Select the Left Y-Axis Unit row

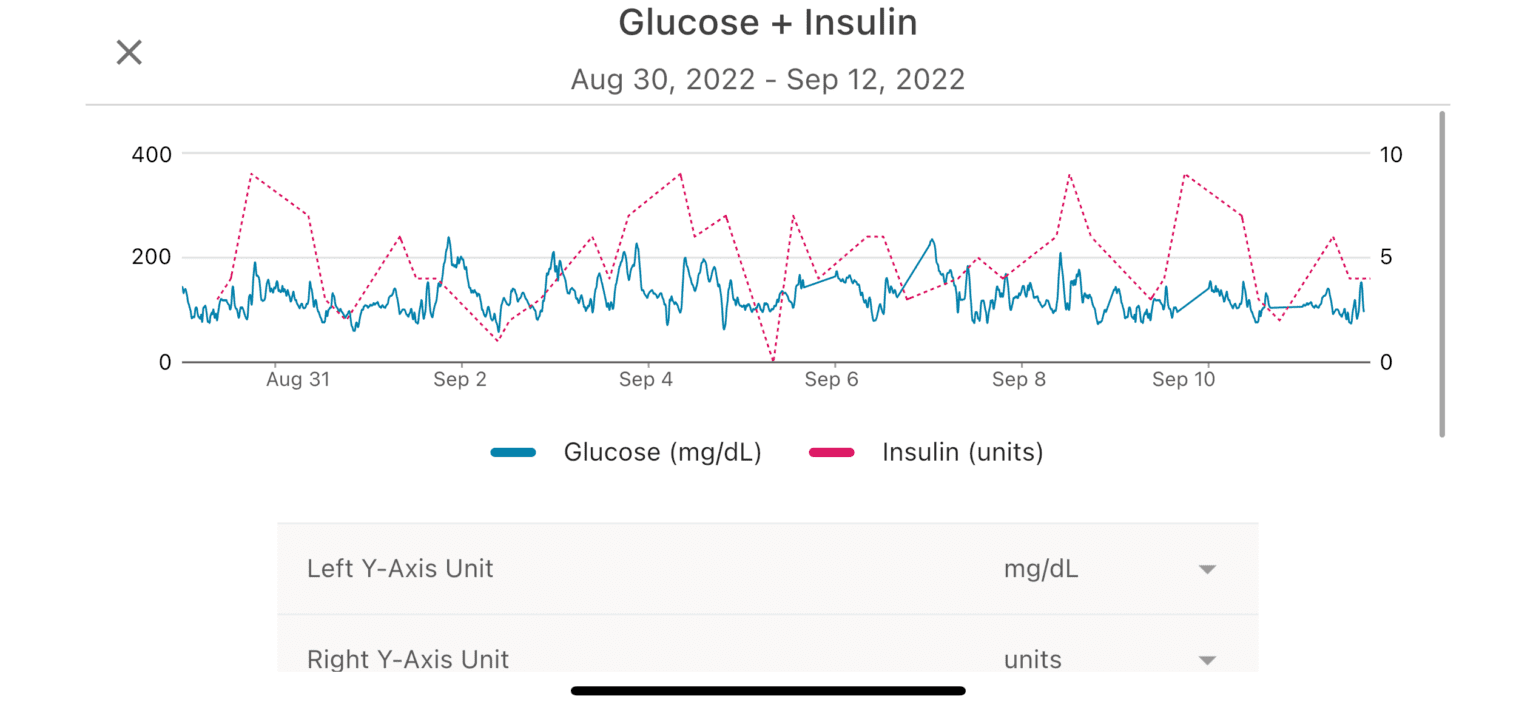(400, 568)
